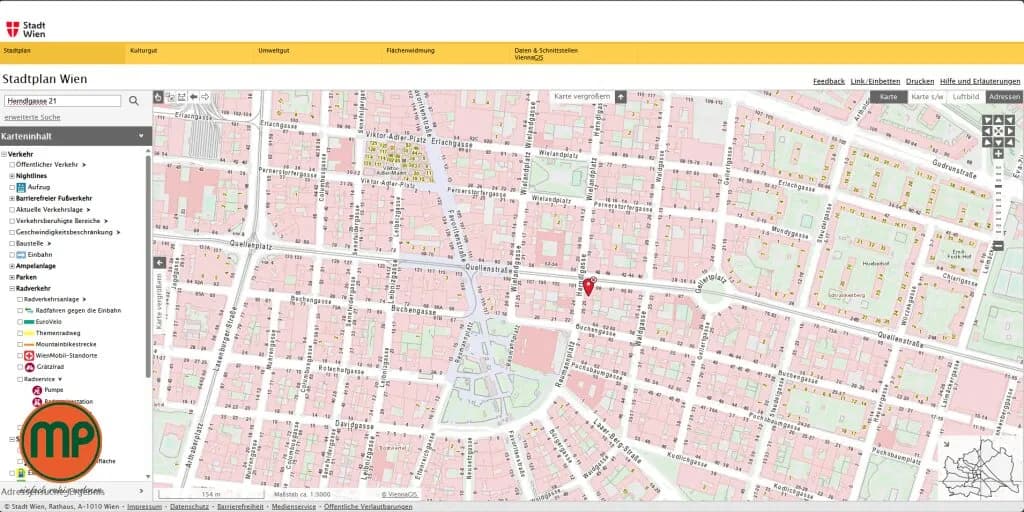Collapse the Verkehr tree node
Image resolution: width=1024 pixels, height=512 pixels.
pos(4,154)
